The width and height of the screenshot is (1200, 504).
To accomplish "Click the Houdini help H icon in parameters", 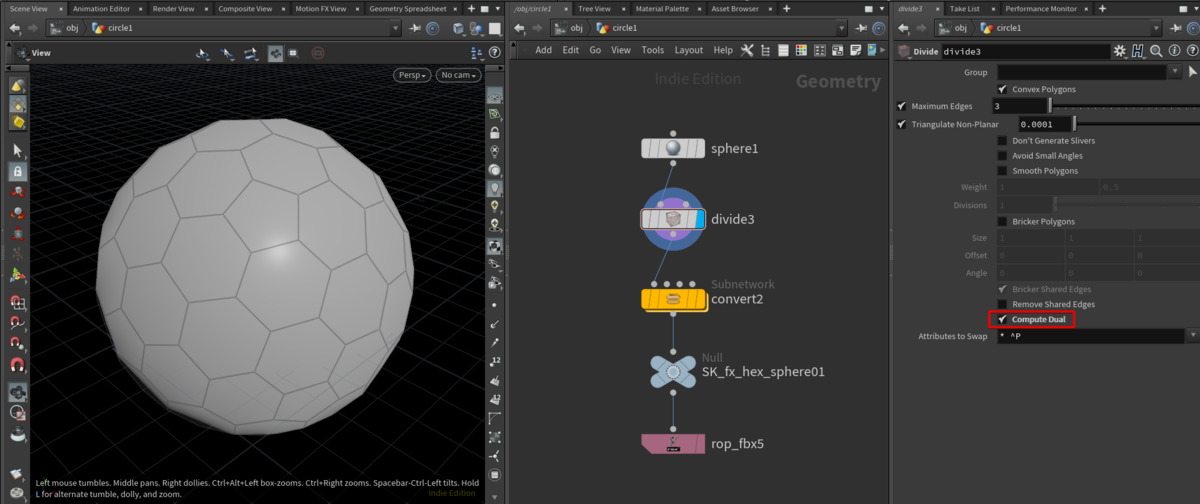I will [x=1138, y=51].
